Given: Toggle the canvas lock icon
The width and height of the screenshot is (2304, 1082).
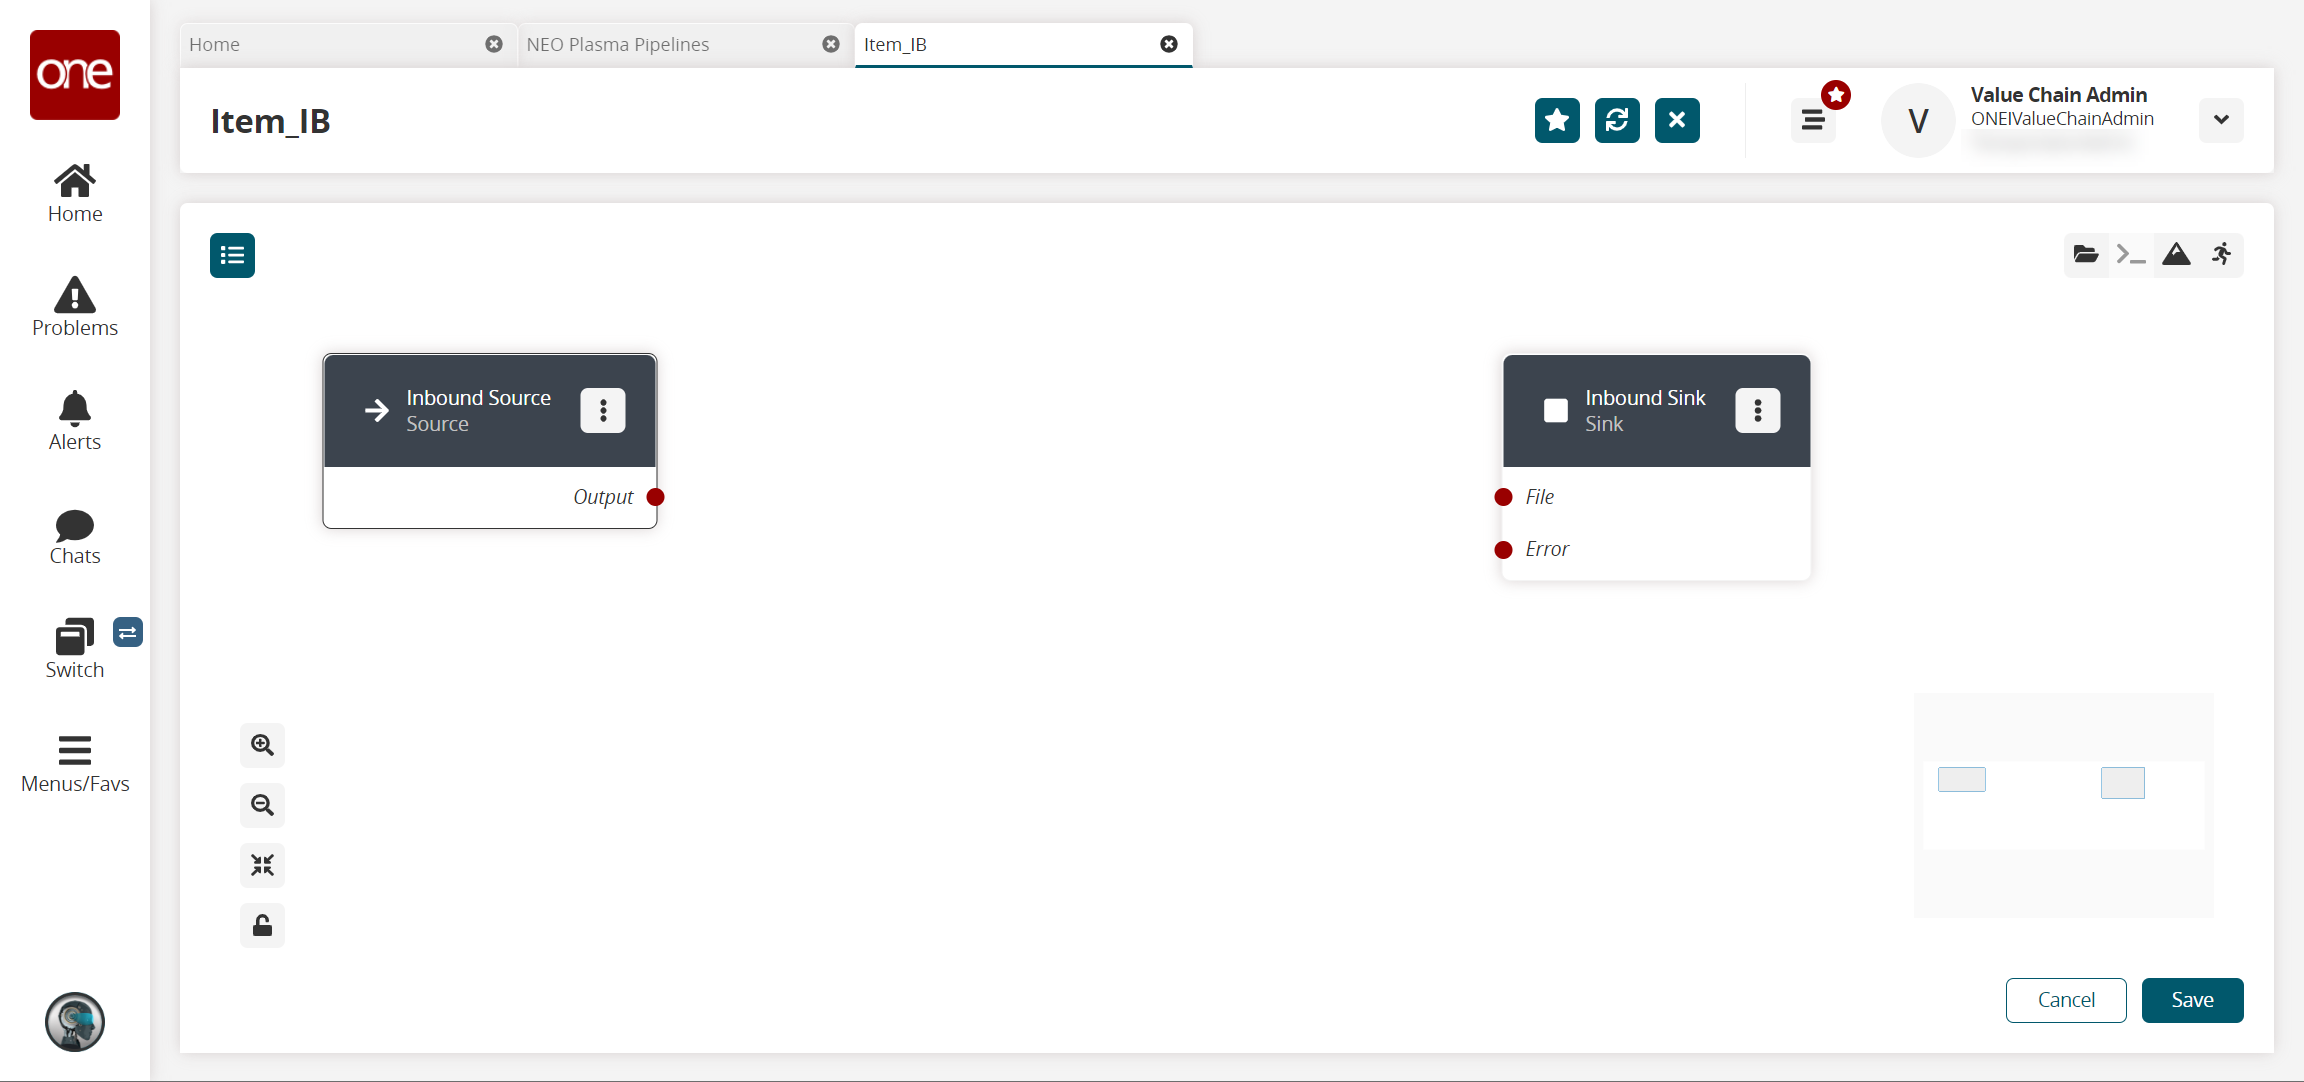Looking at the screenshot, I should tap(262, 925).
